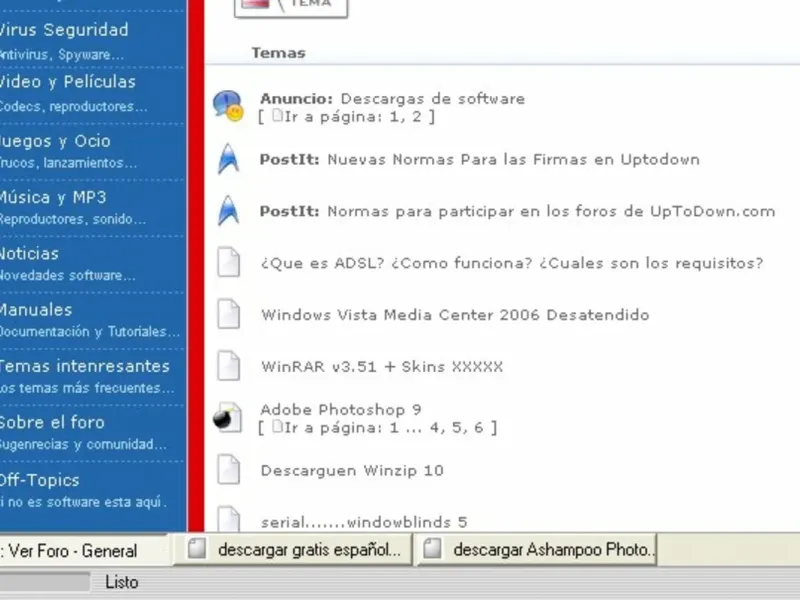
Task: Click the page icon beside Windows Vista Media Center
Action: [x=229, y=314]
